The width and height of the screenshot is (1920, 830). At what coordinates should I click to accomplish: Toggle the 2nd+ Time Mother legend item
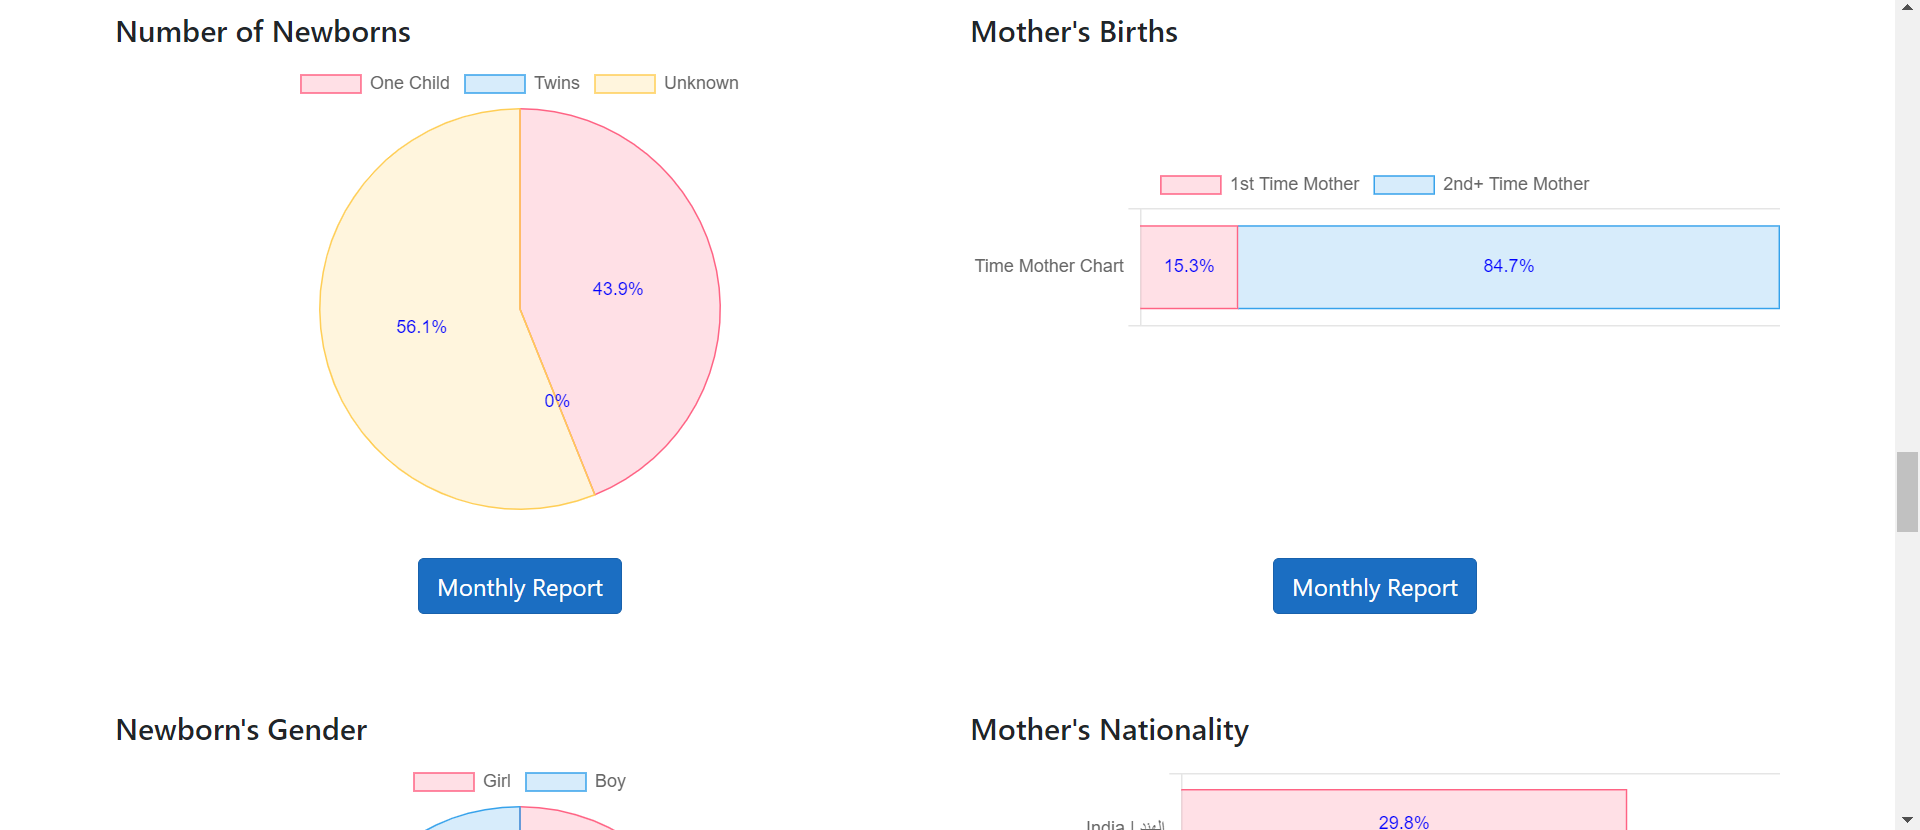[1481, 185]
